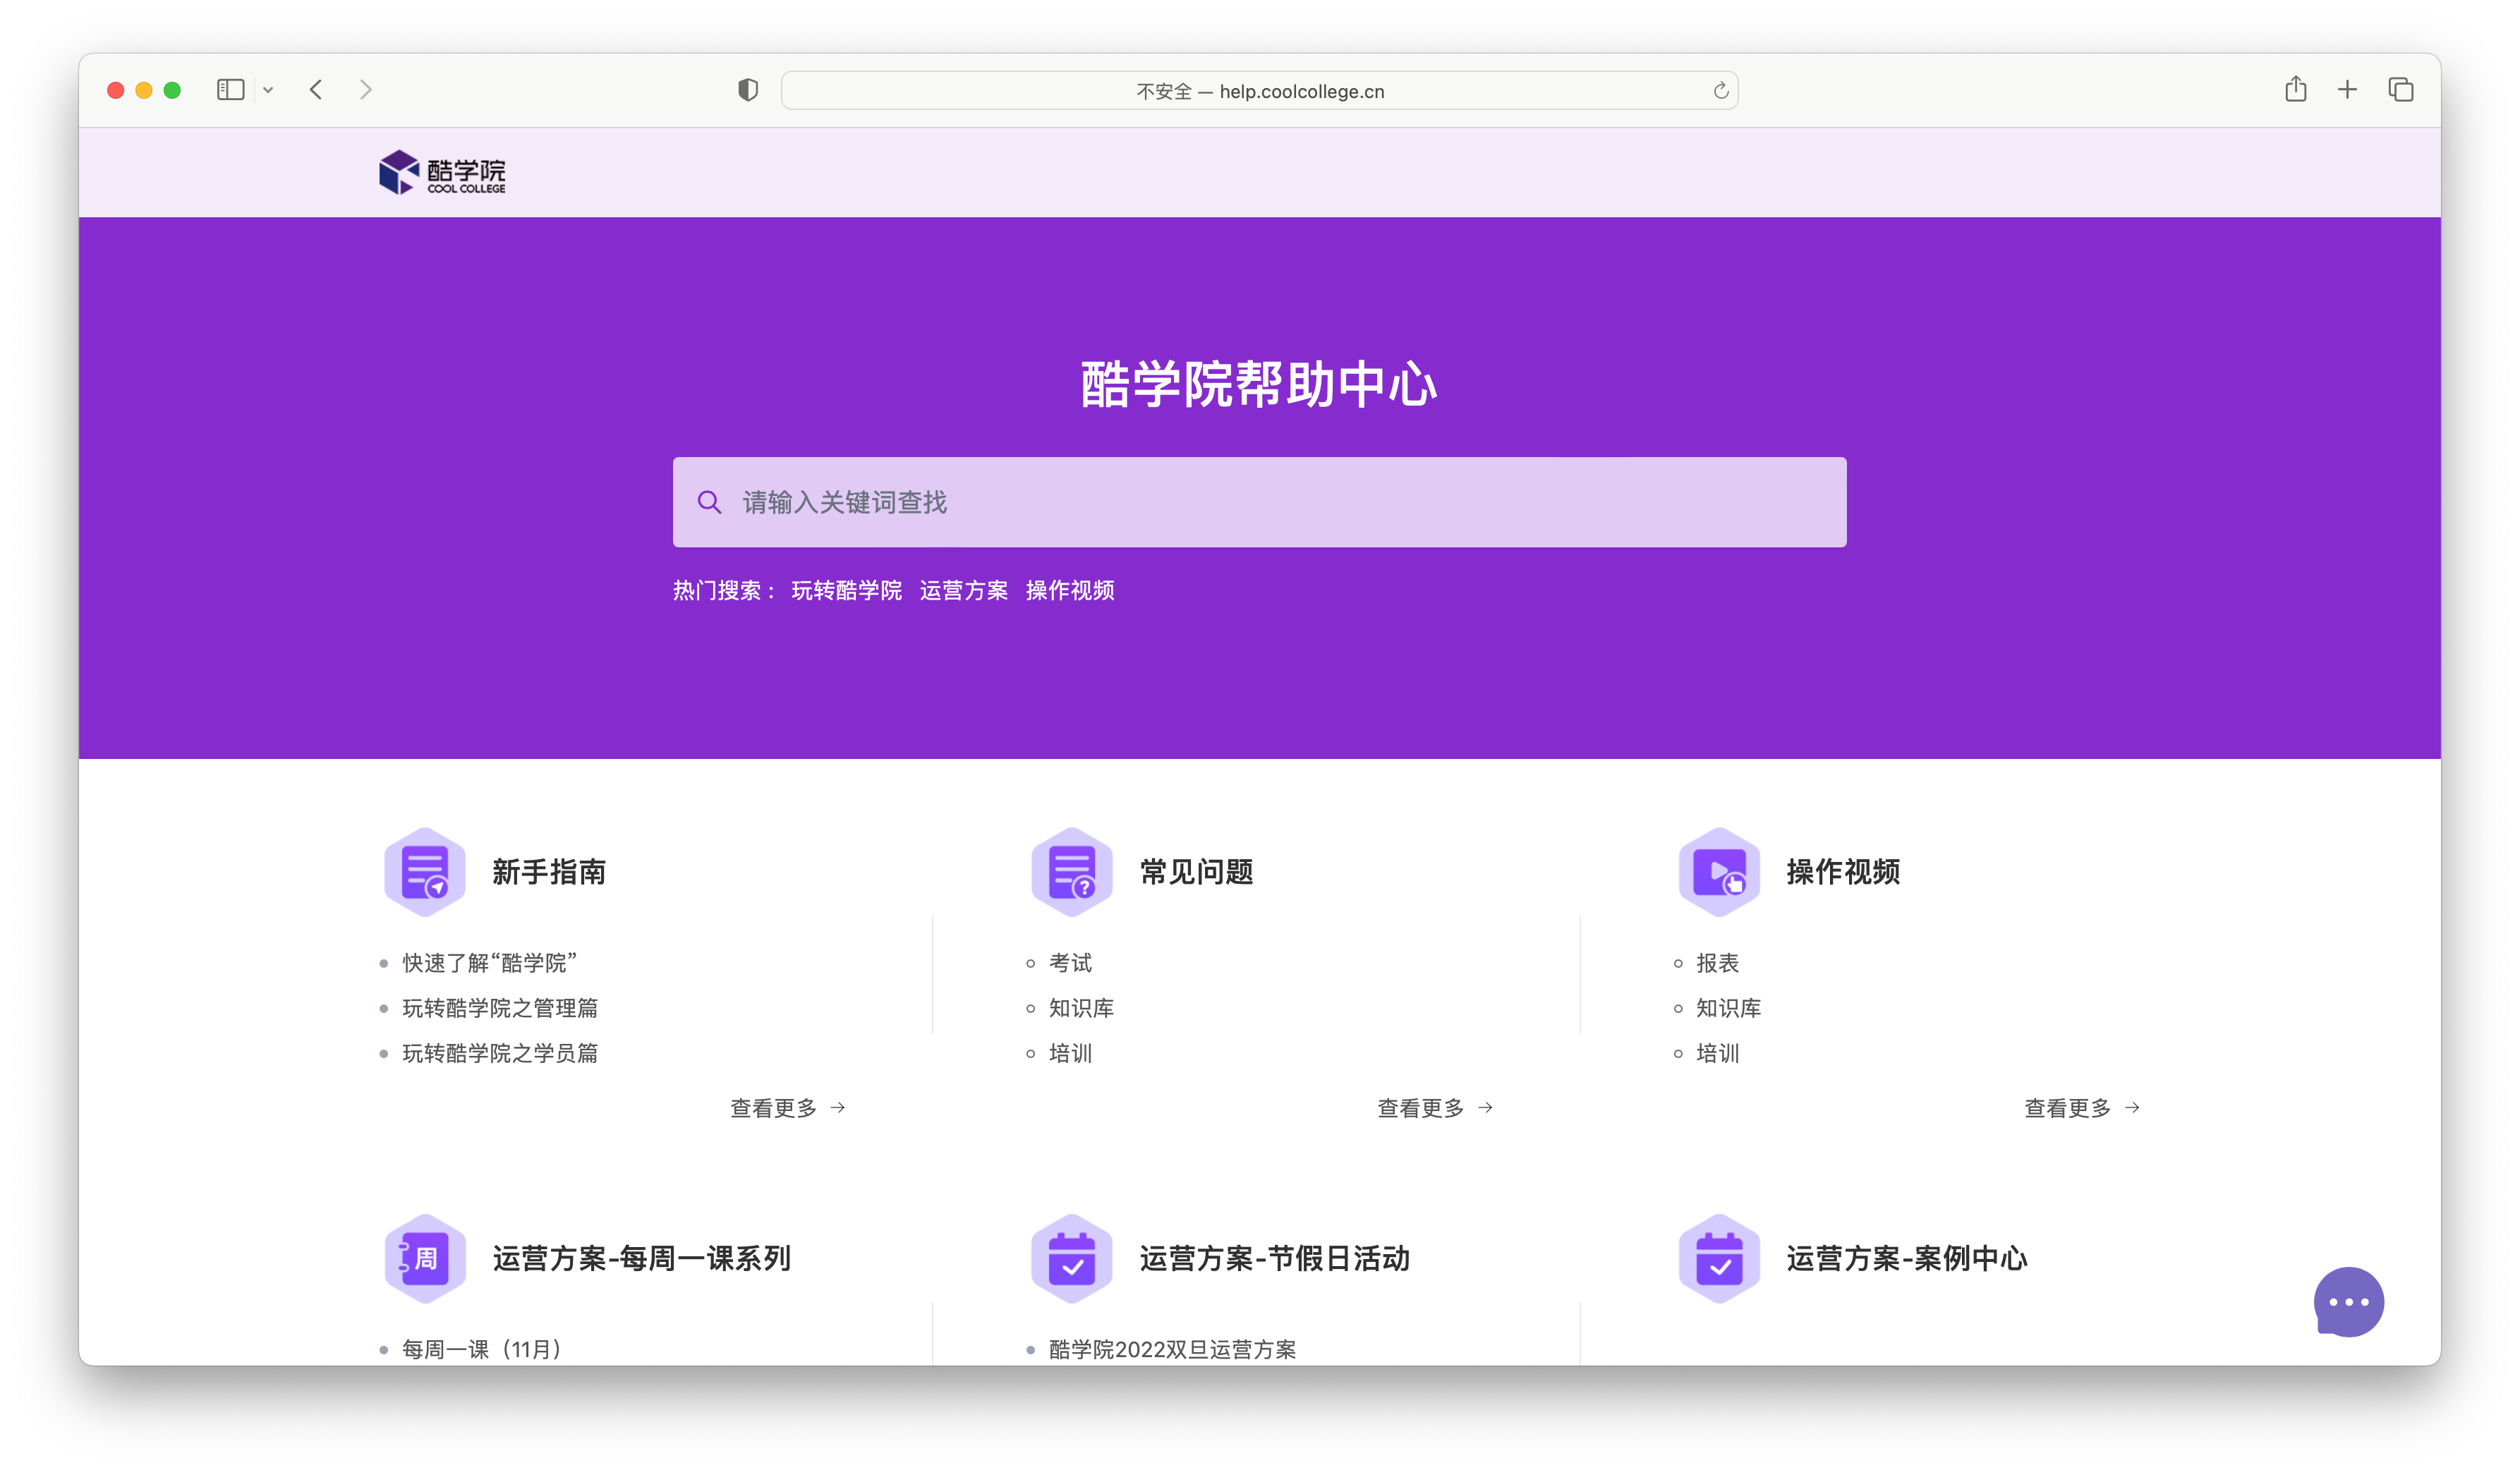Open the sidebar dropdown chevron
The width and height of the screenshot is (2520, 1470).
[268, 90]
